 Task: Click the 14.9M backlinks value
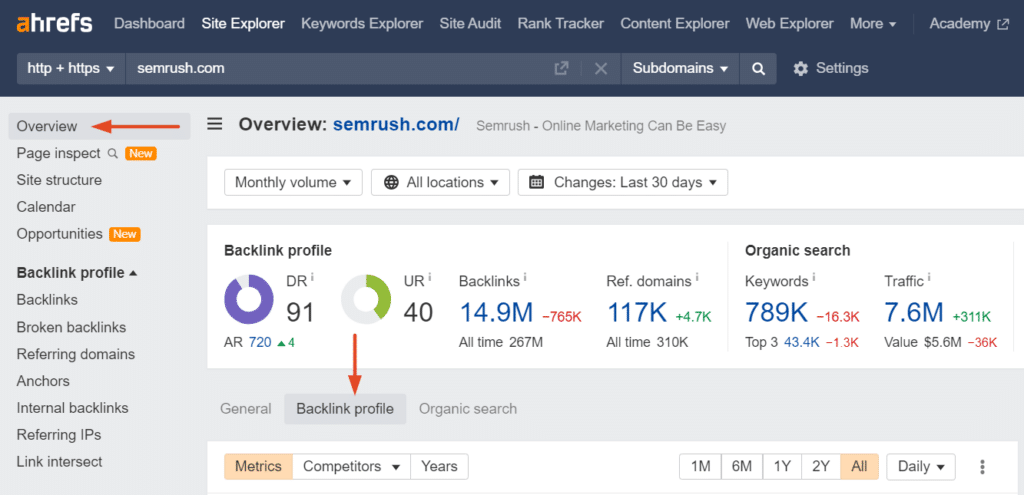(x=496, y=313)
